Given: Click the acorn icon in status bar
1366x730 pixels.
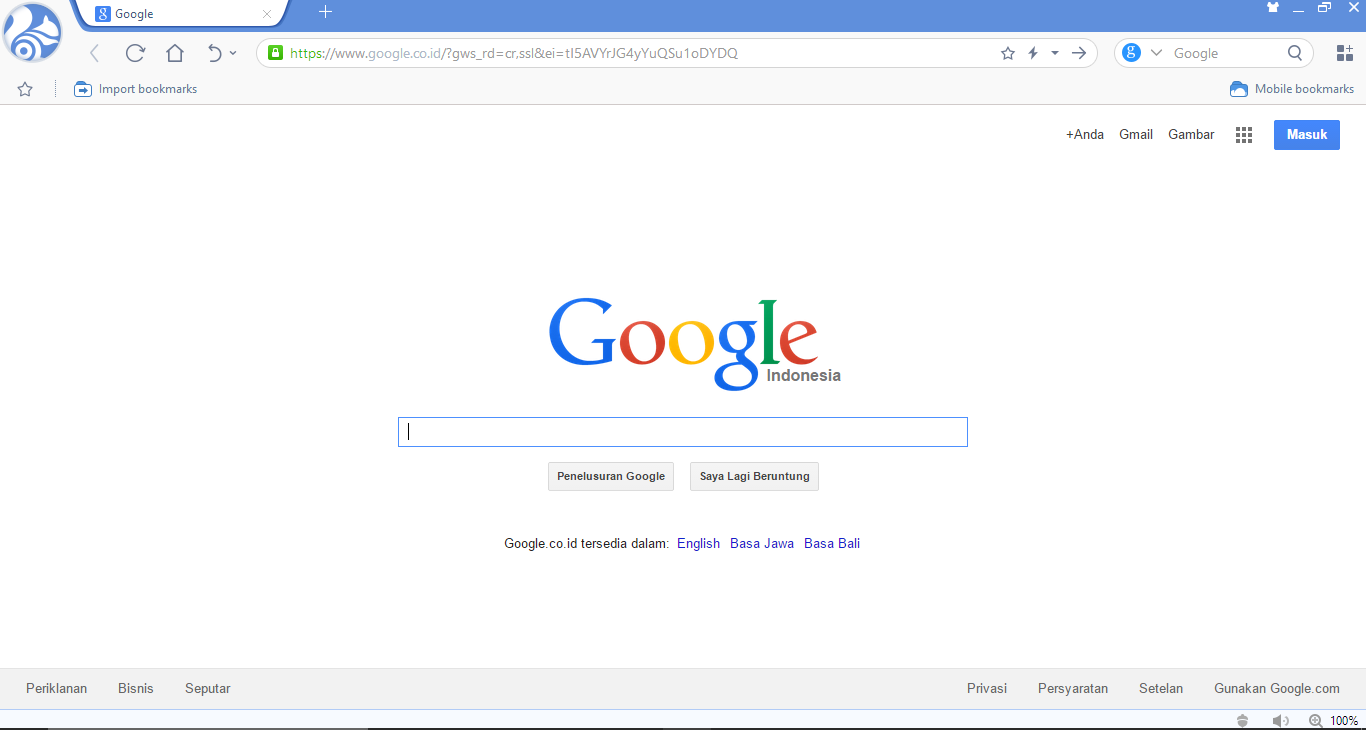Looking at the screenshot, I should tap(1243, 720).
